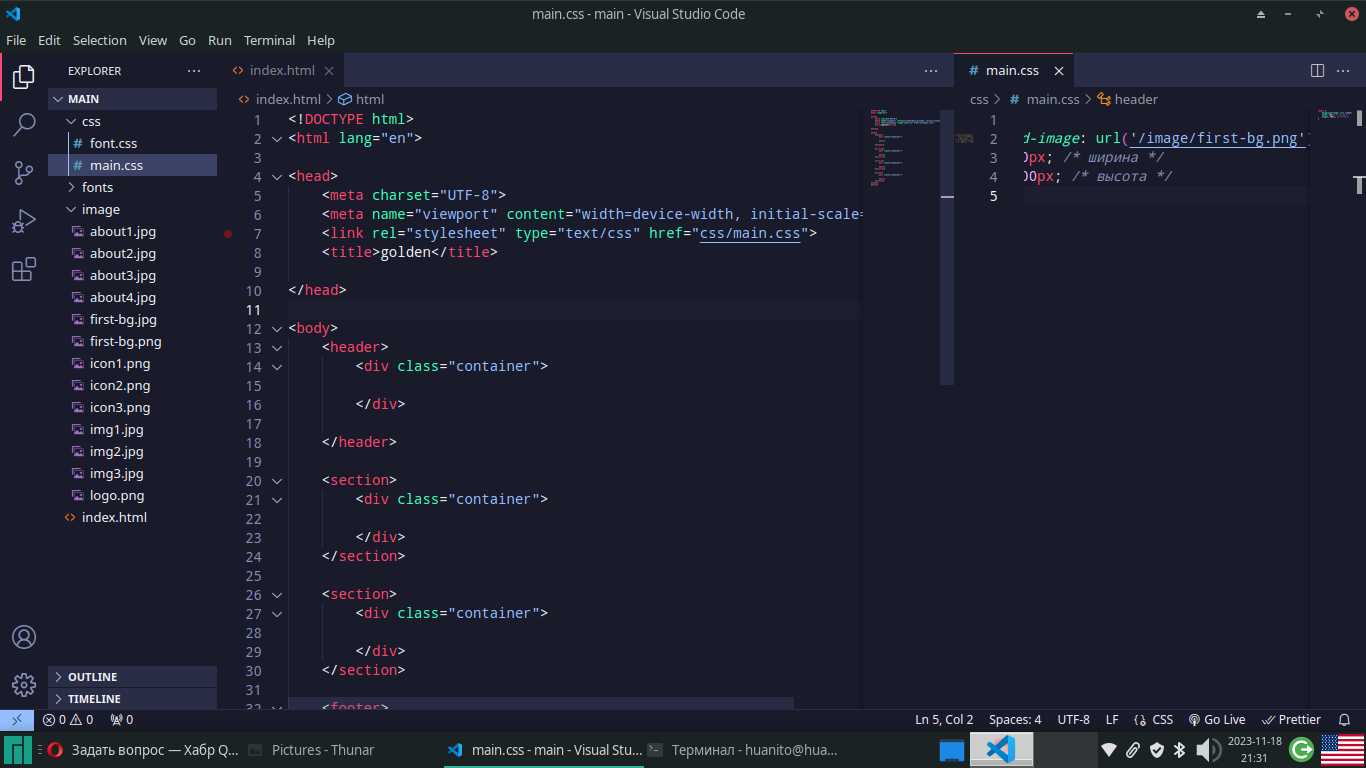
Task: Fold the header tag at line 13
Action: (x=277, y=348)
